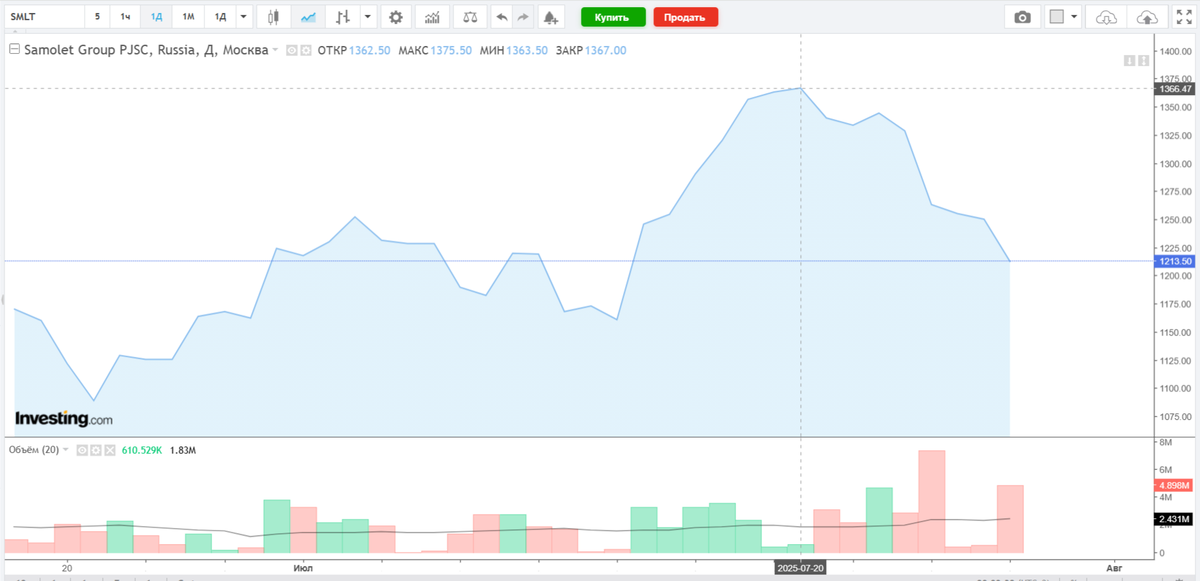
Task: Save chart layout to cloud
Action: point(1148,17)
